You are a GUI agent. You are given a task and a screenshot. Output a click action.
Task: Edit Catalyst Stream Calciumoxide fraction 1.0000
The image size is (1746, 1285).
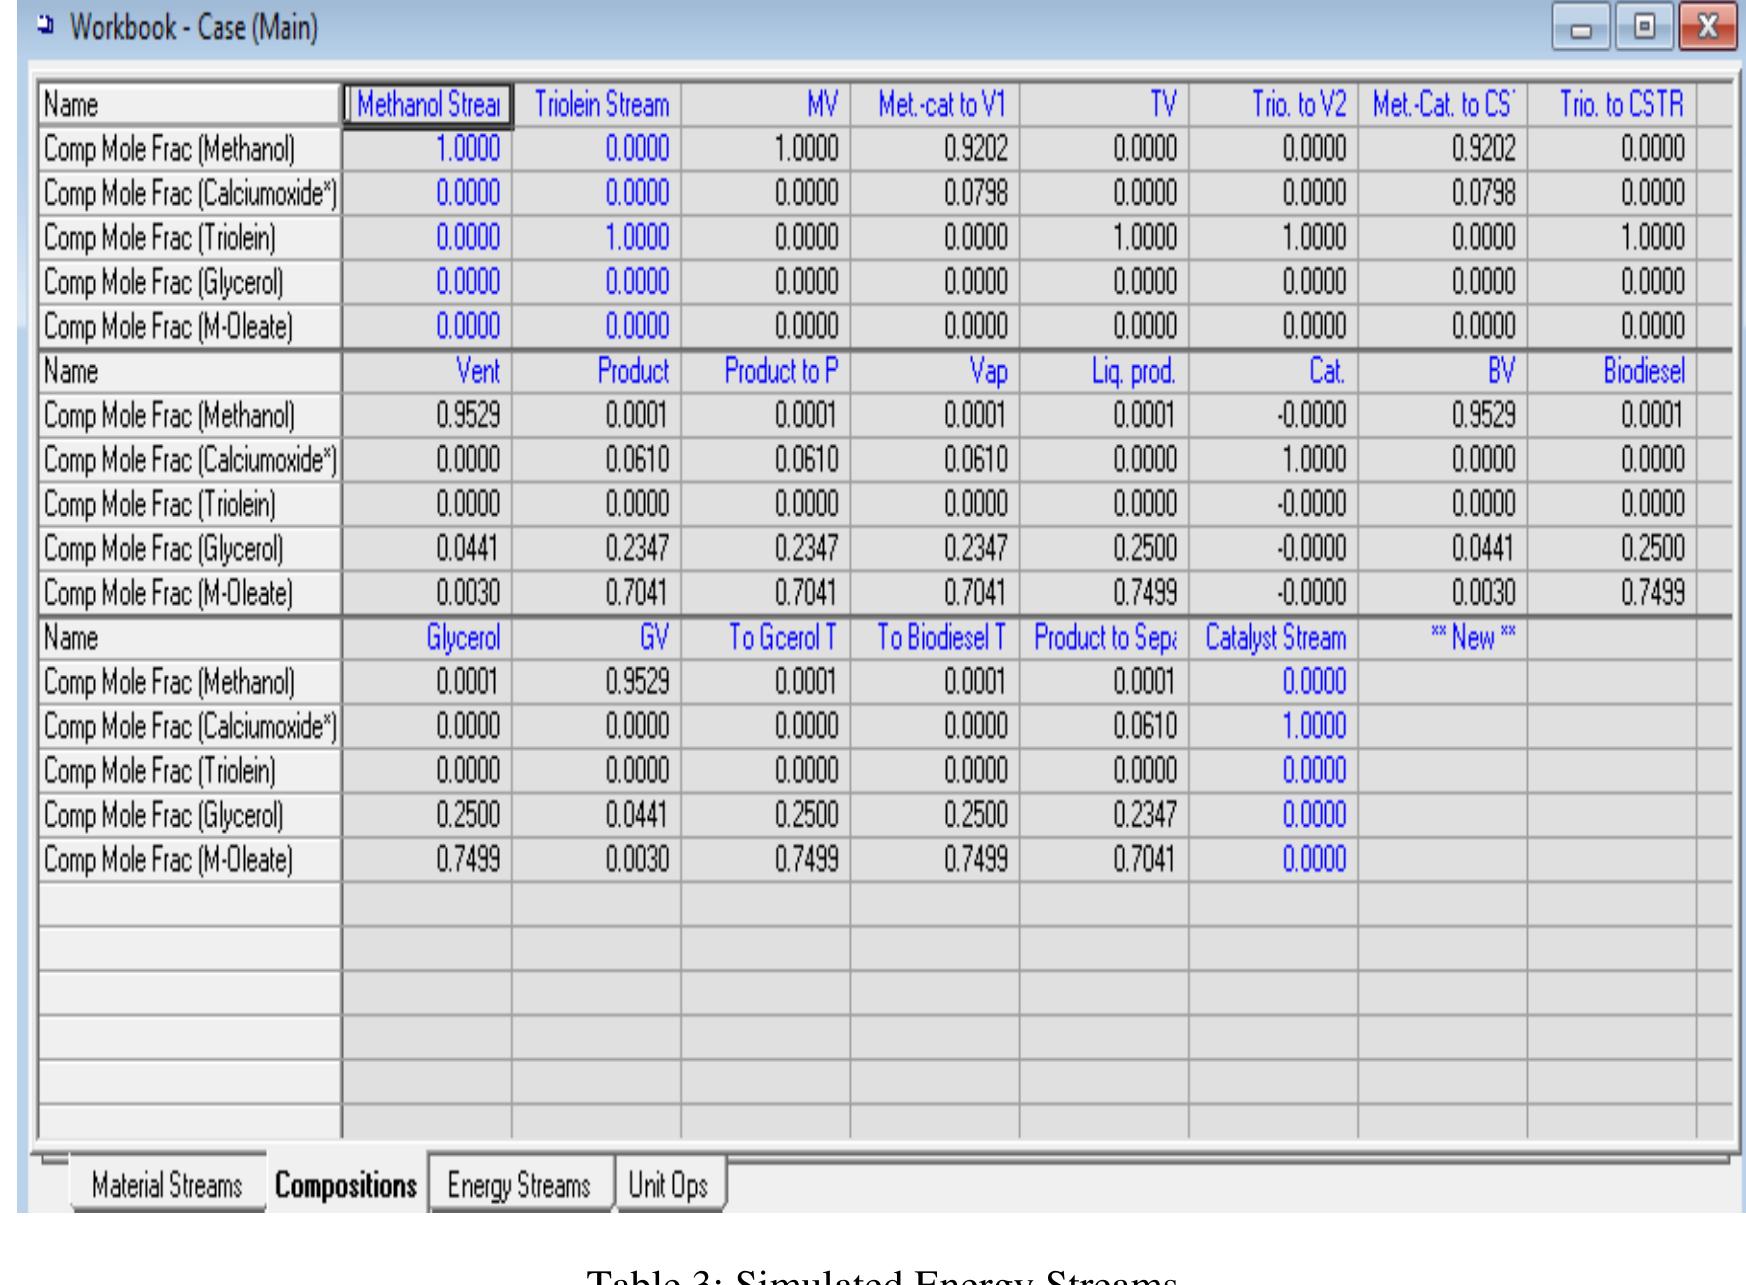coord(1274,726)
